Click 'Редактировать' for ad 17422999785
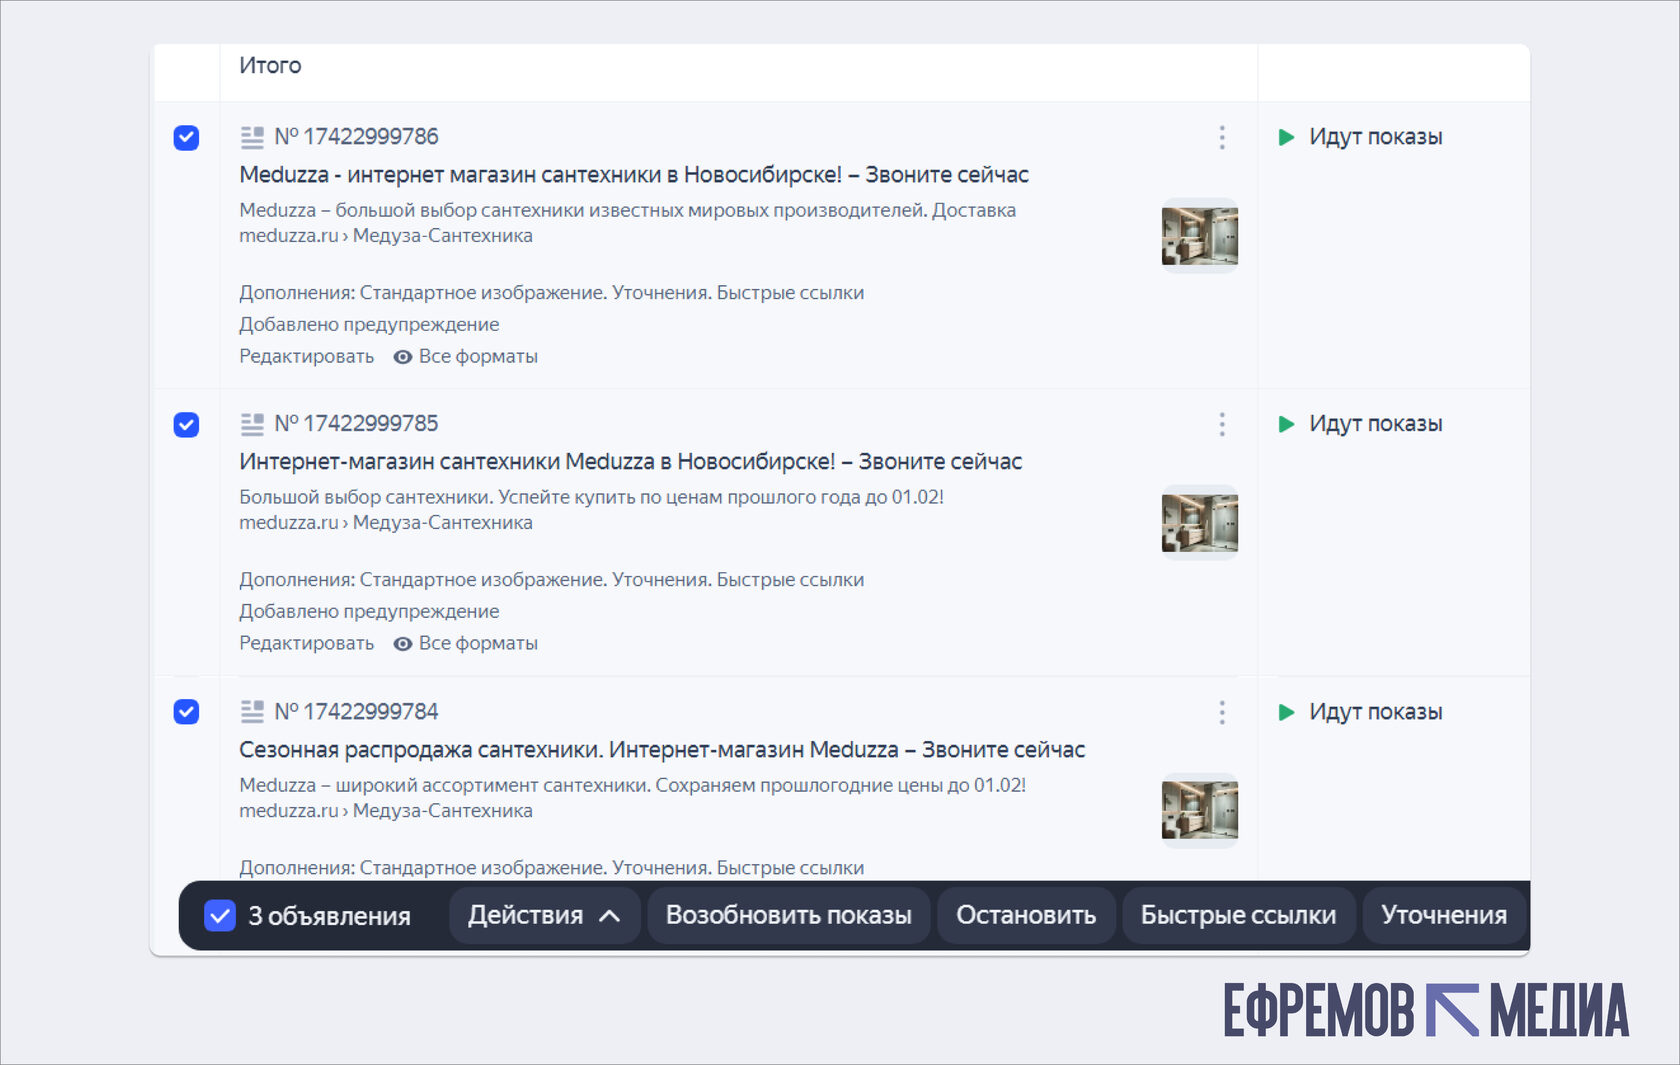1680x1065 pixels. (306, 644)
